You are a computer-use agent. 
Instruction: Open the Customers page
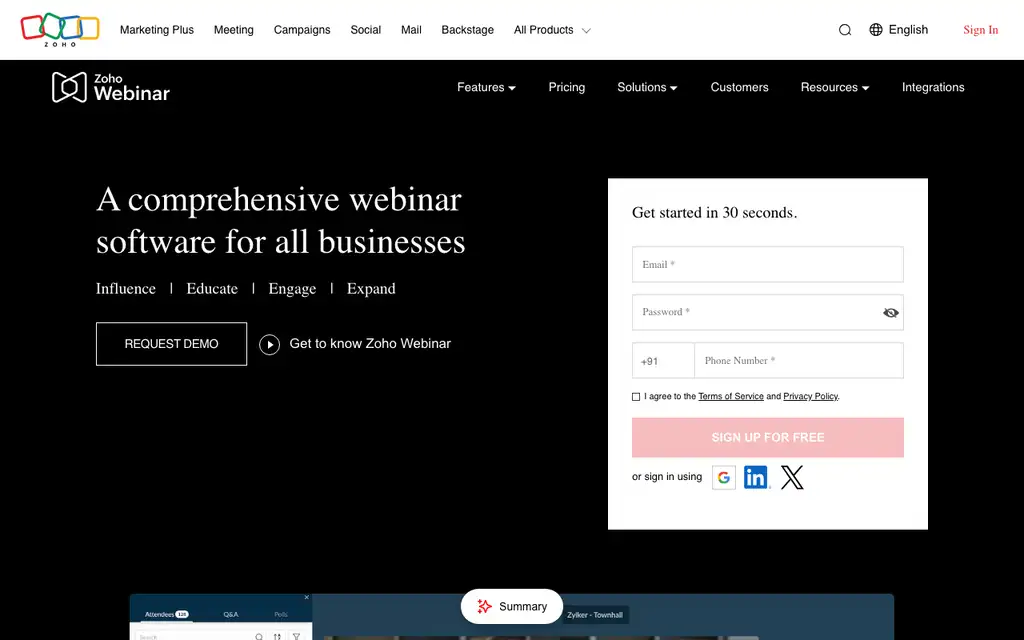739,88
